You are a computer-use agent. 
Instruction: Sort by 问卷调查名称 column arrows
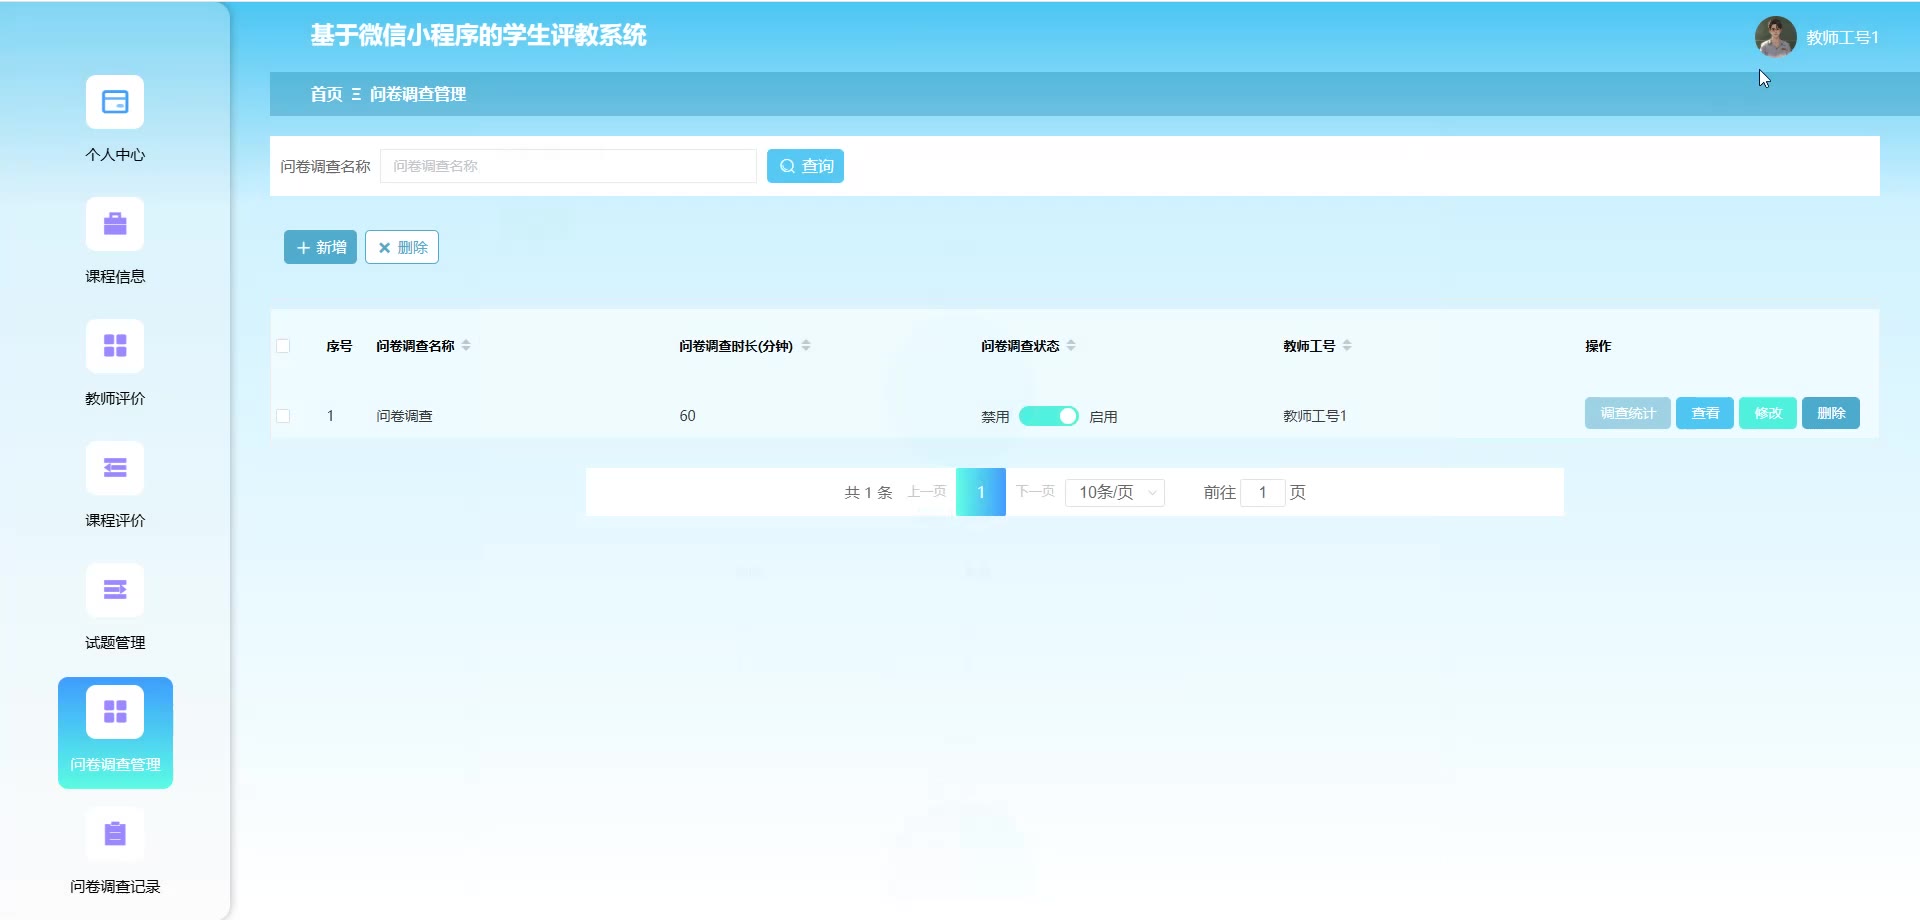(466, 346)
